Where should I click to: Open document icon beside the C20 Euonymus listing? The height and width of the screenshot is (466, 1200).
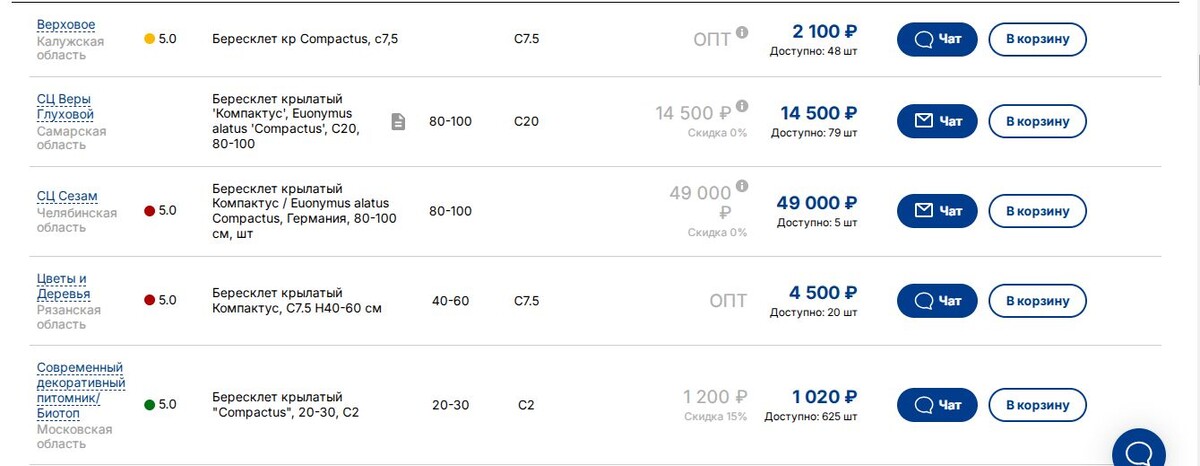398,122
